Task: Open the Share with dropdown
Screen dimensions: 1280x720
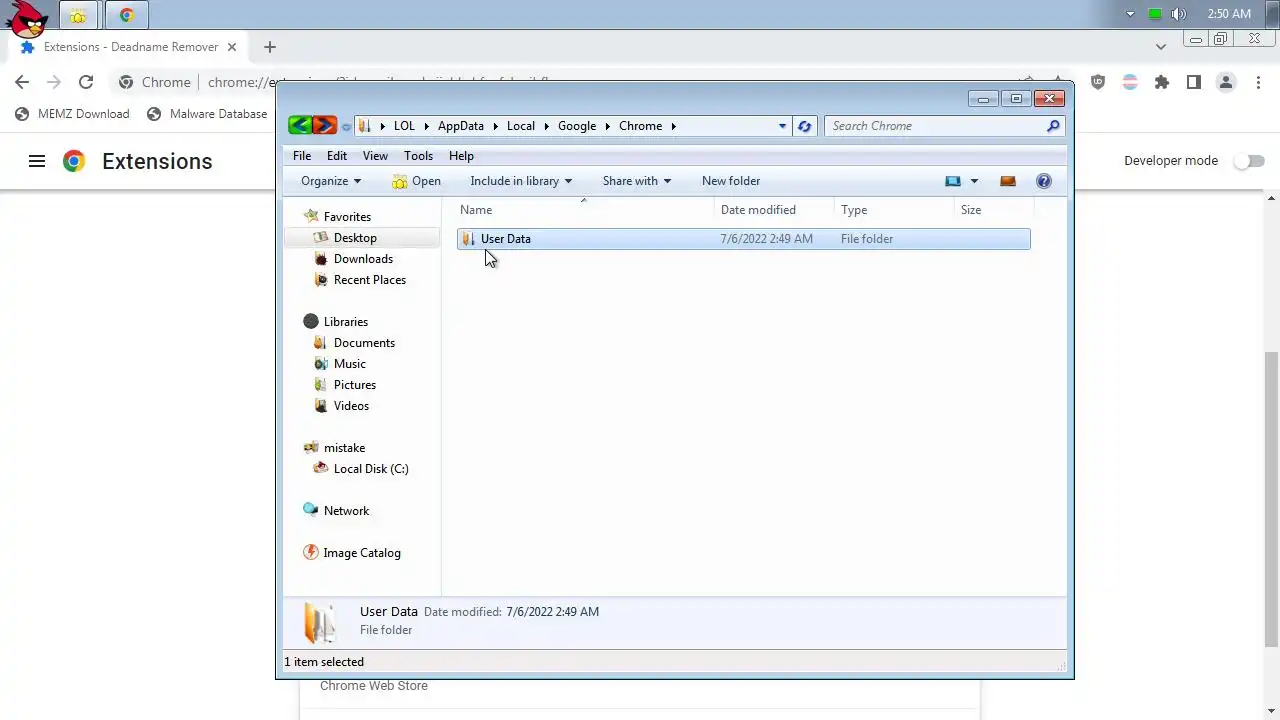Action: coord(636,181)
